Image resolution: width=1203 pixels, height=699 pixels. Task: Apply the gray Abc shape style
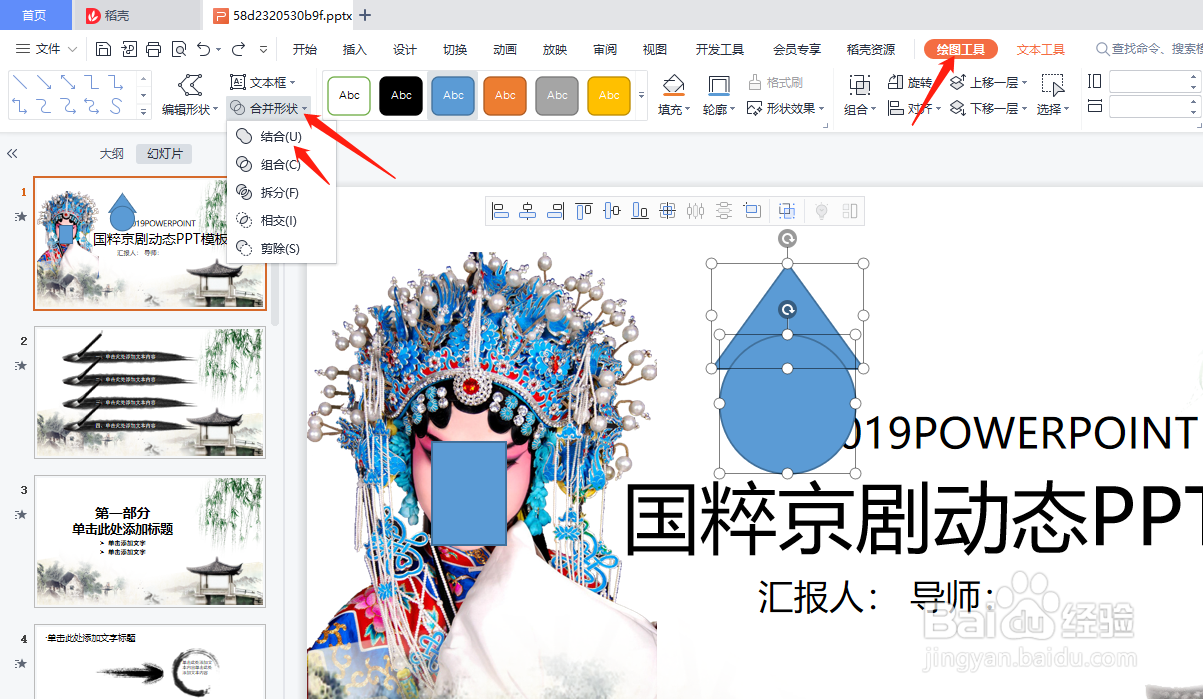(557, 95)
